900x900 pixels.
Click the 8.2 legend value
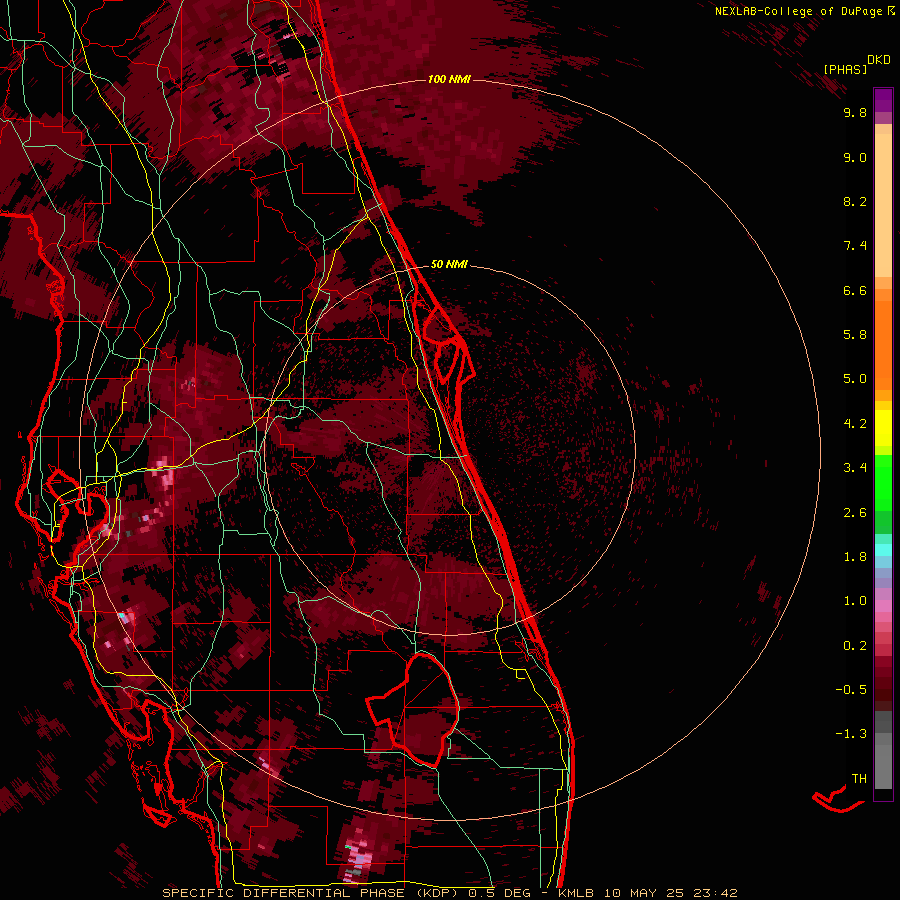(x=855, y=201)
